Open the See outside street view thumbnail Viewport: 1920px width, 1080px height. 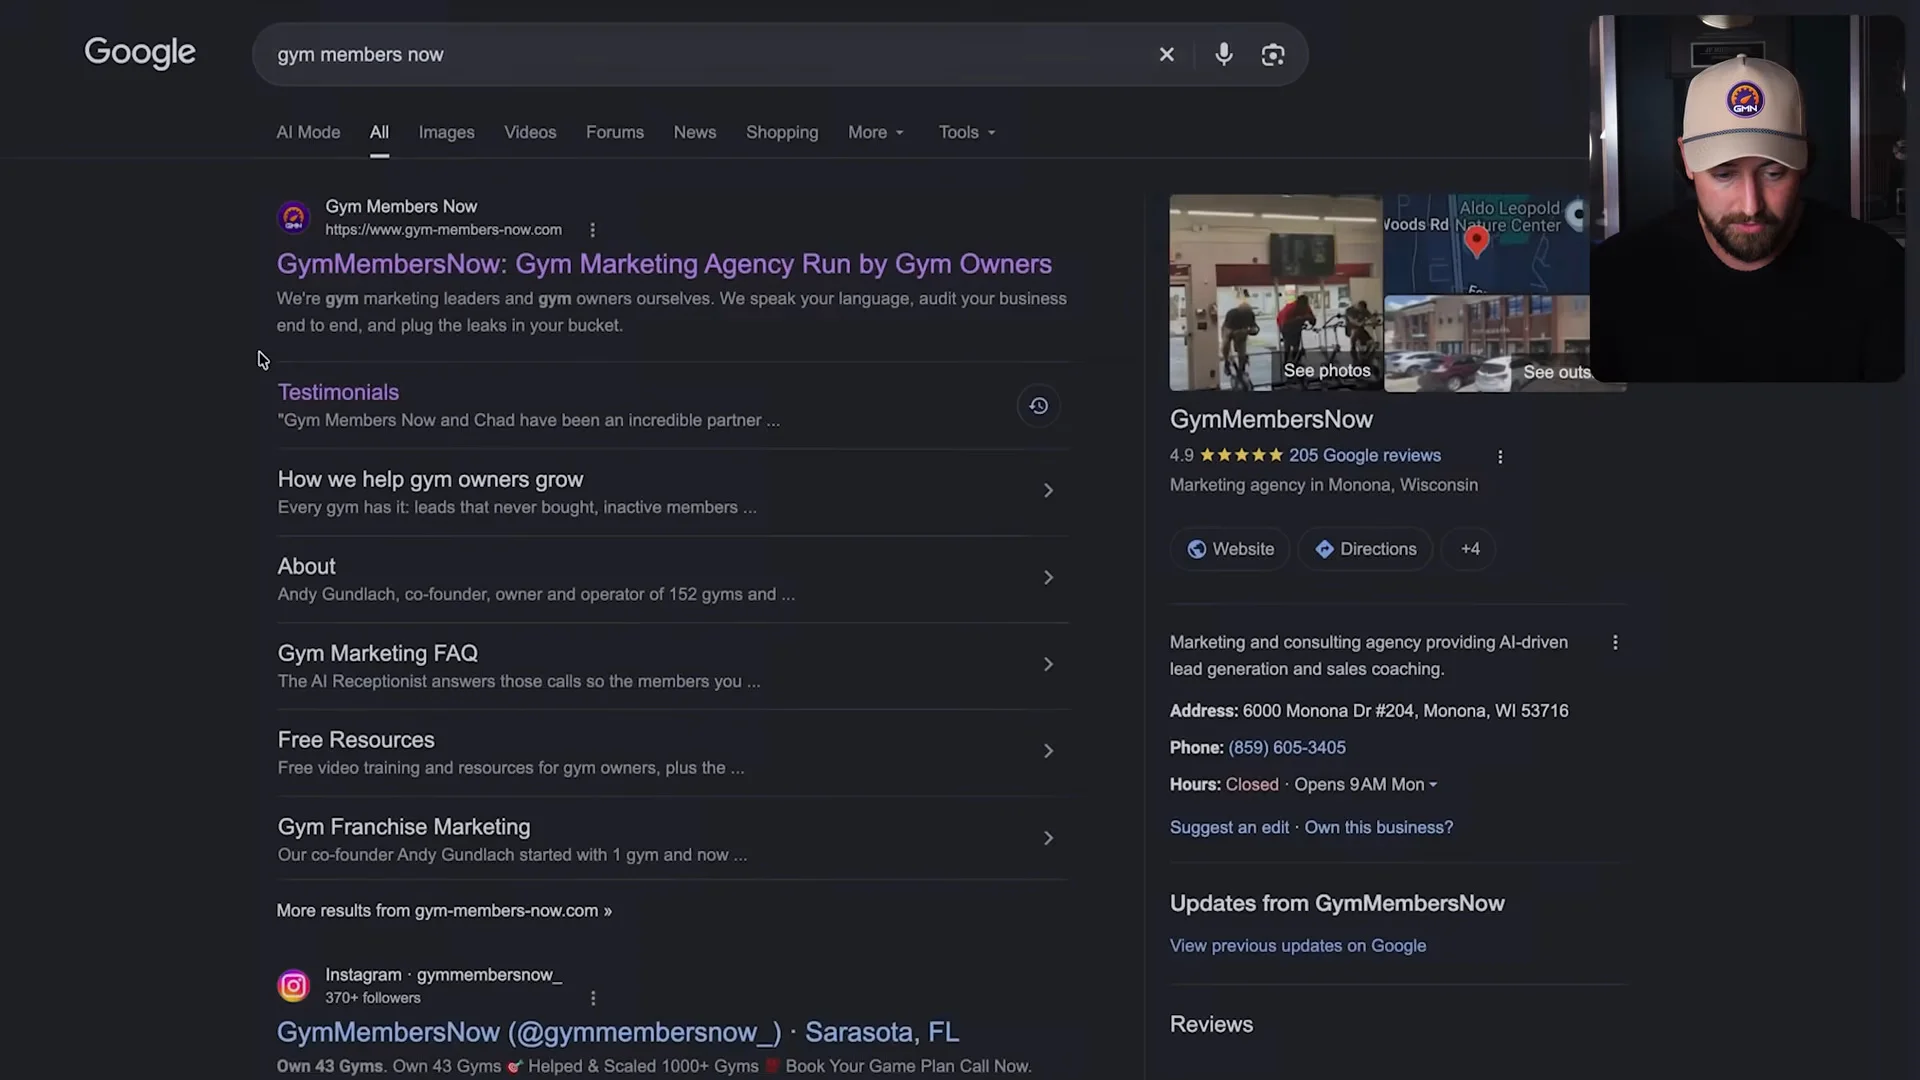pyautogui.click(x=1487, y=344)
